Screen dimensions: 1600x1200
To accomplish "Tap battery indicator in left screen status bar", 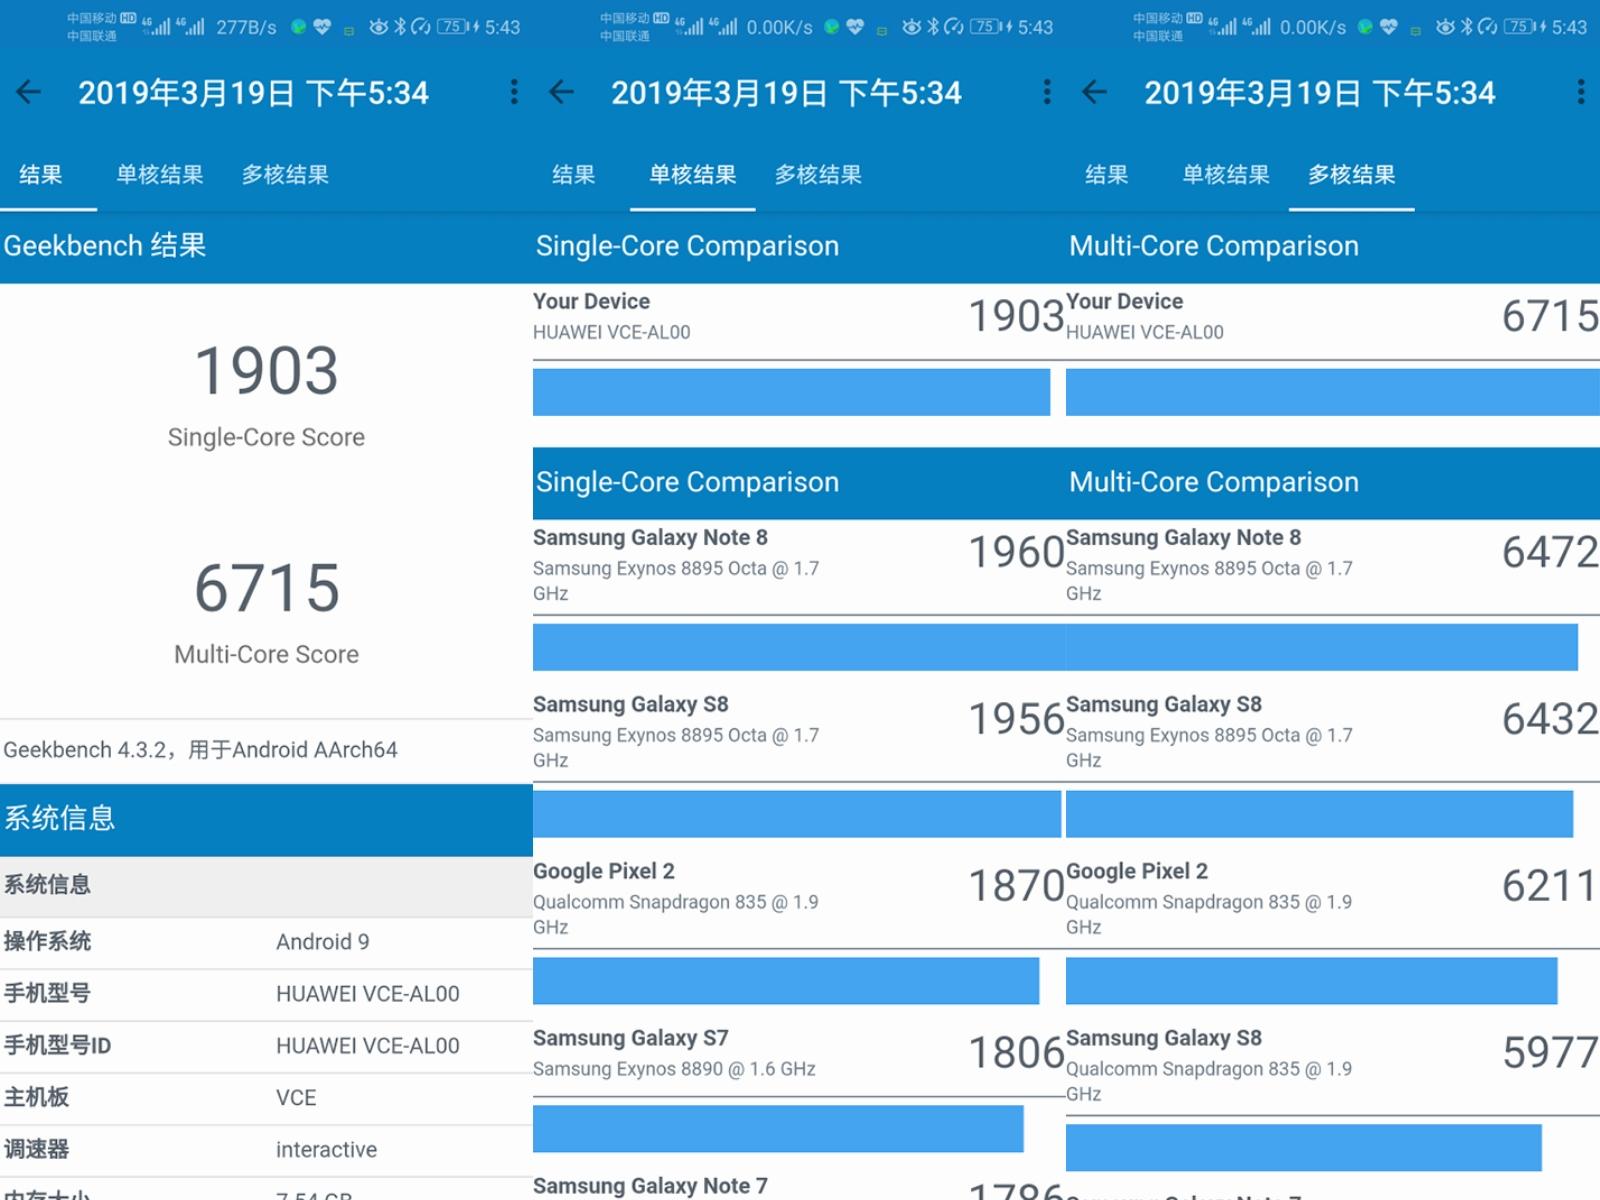I will pos(456,27).
